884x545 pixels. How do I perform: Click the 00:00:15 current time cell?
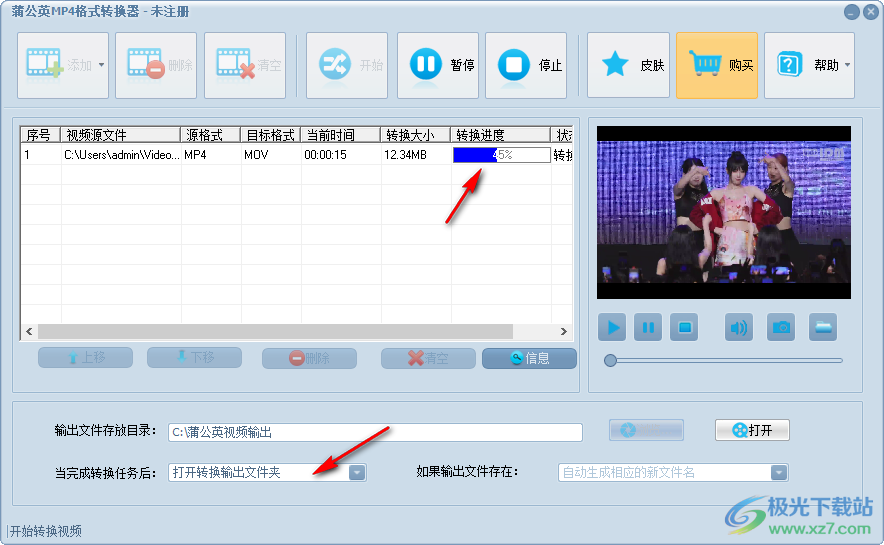coord(341,155)
